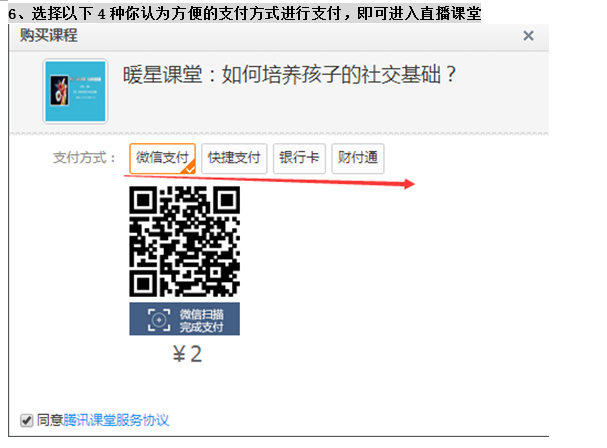The height and width of the screenshot is (448, 607).
Task: Toggle the 同意 agreement checkbox
Action: pos(26,420)
